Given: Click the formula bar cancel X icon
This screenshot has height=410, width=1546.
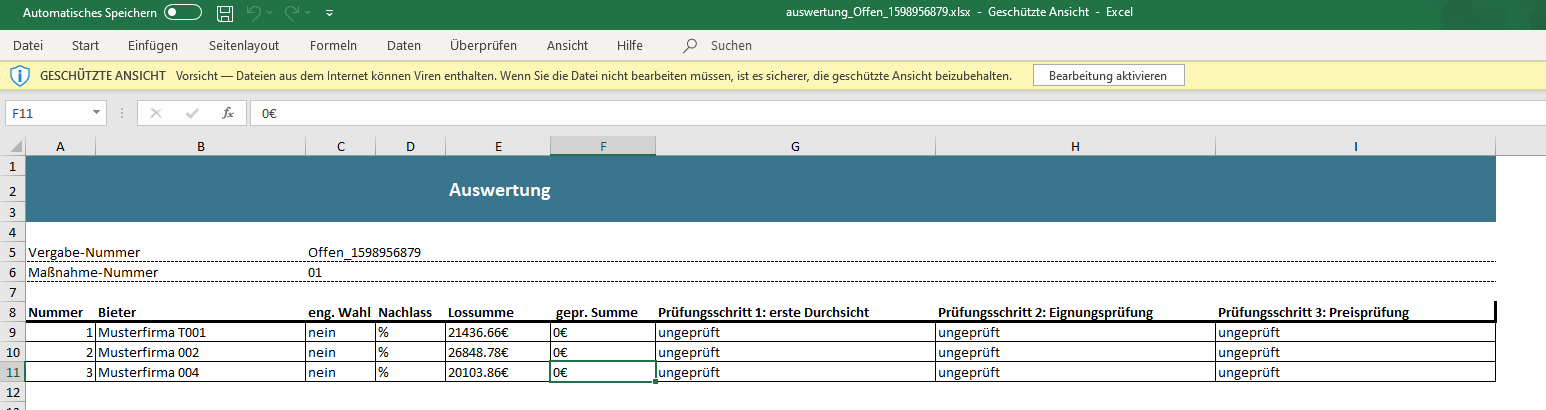Looking at the screenshot, I should coord(156,113).
